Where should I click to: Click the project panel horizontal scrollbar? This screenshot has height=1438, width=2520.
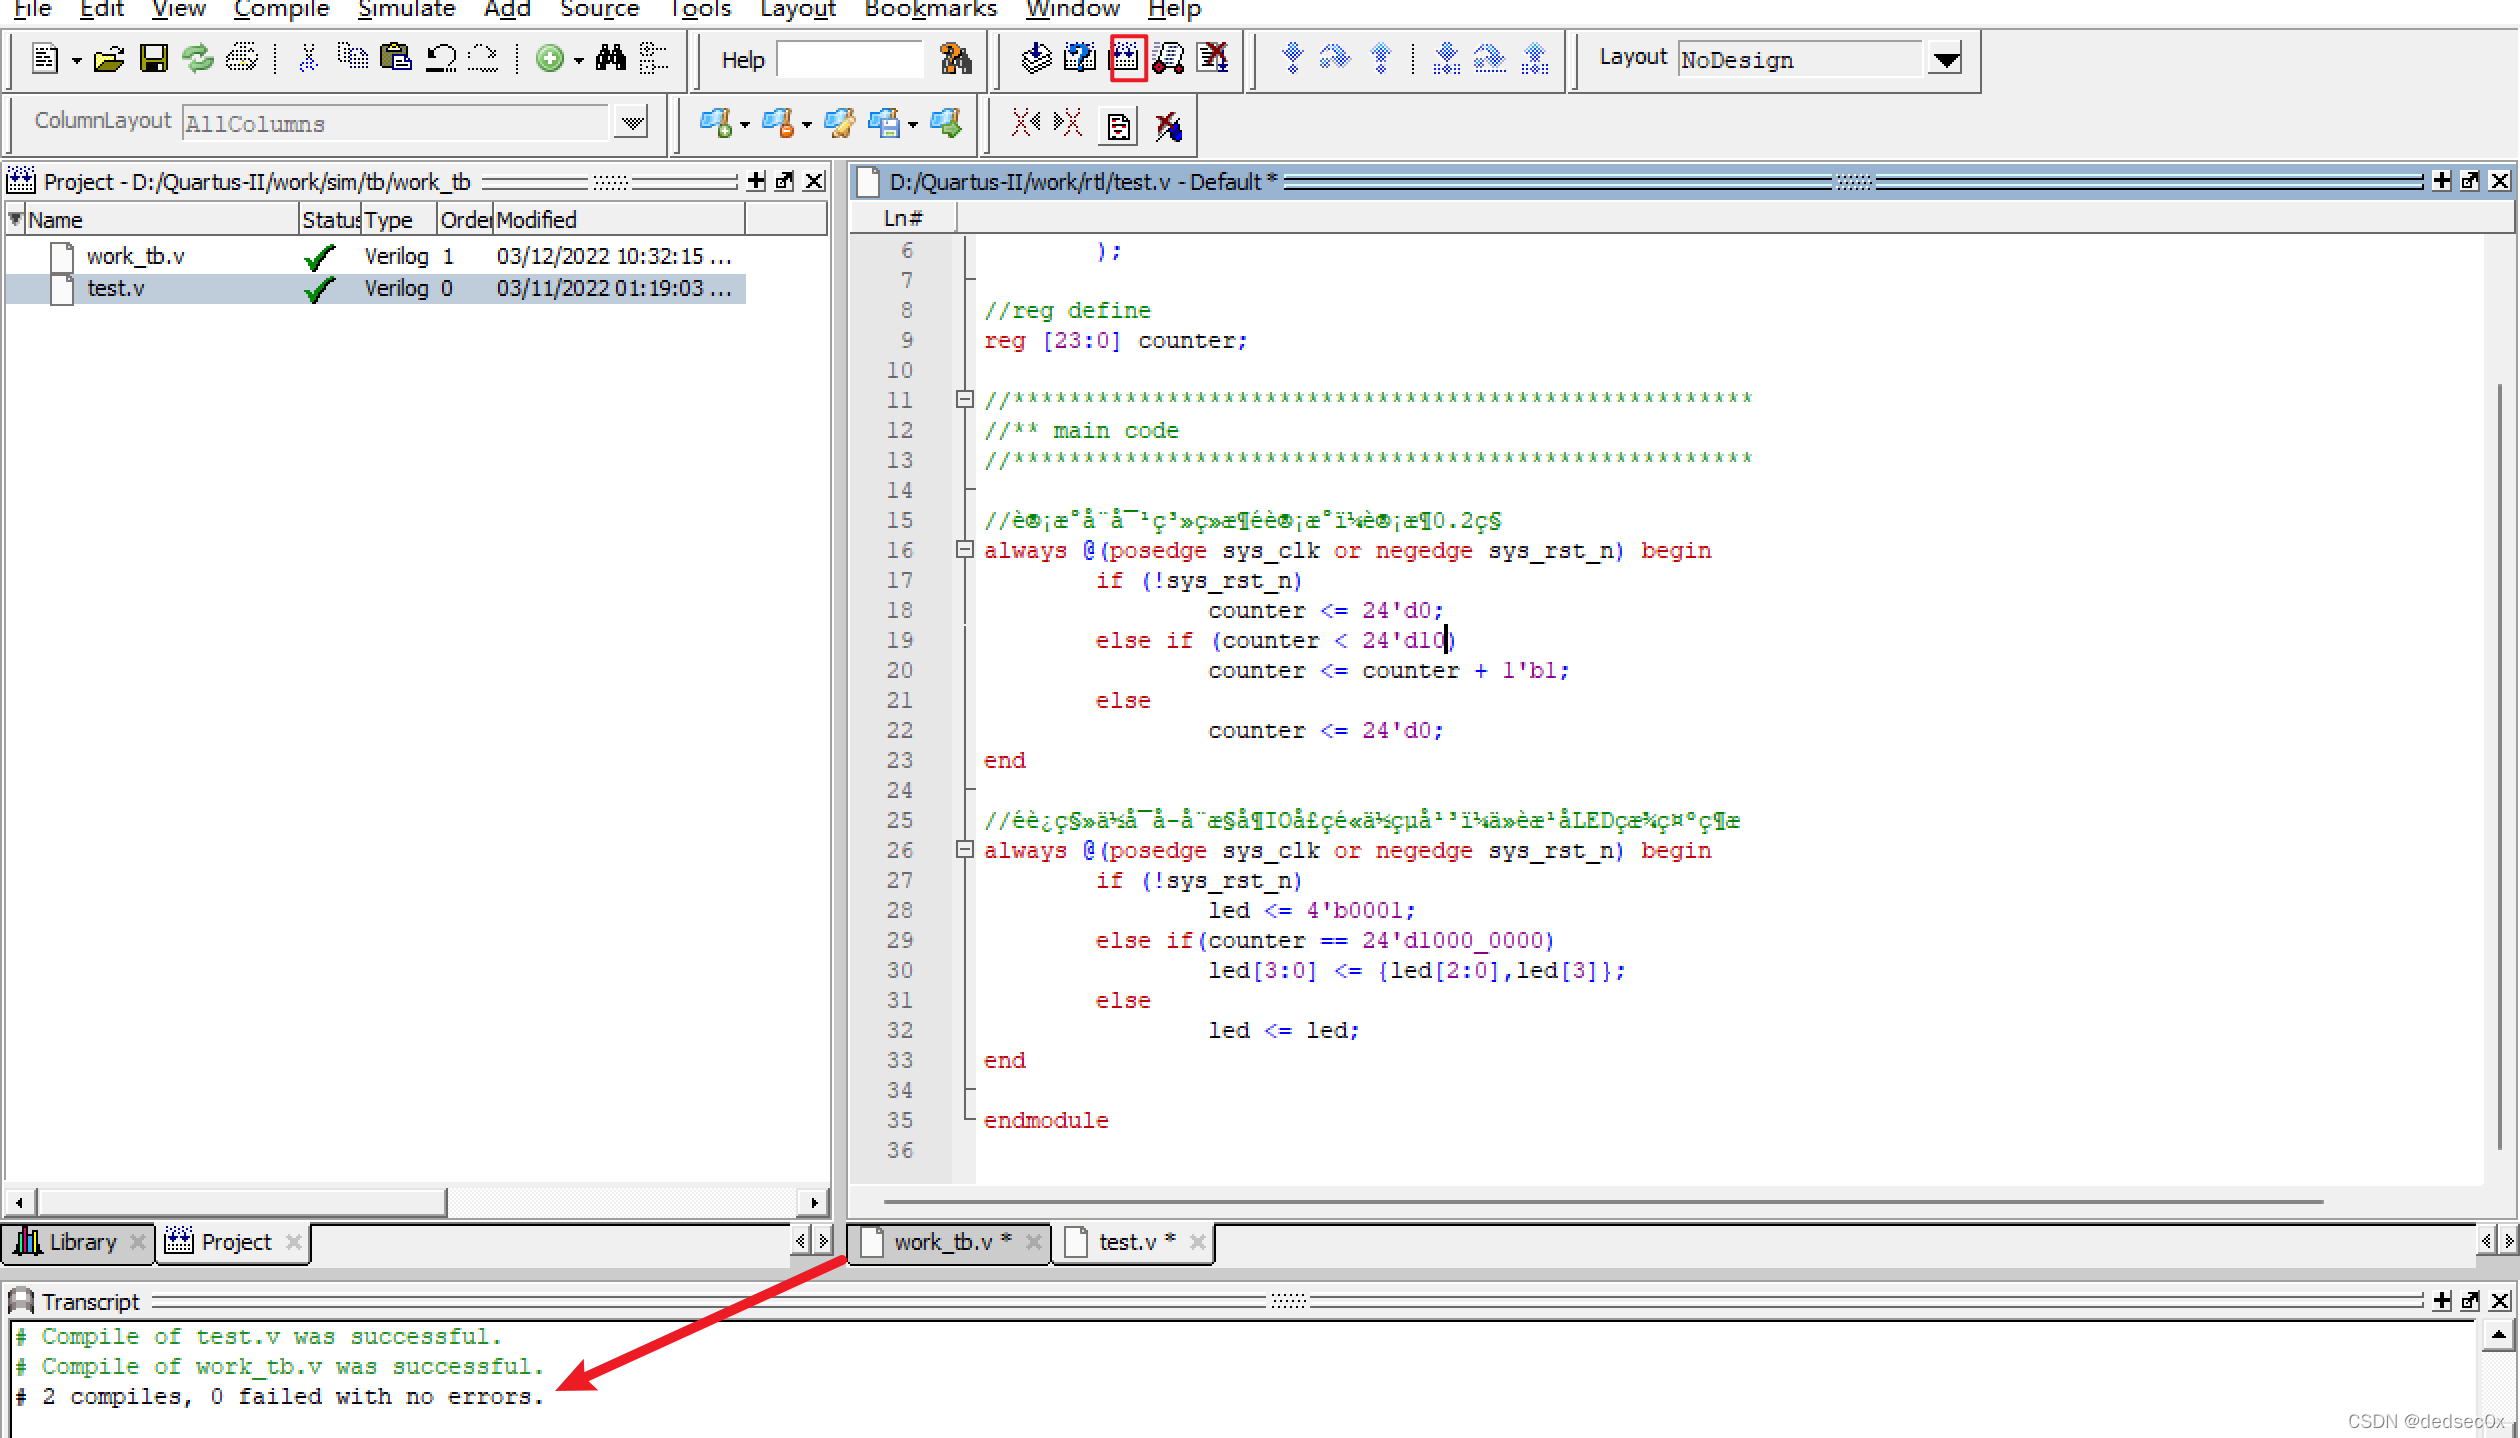(x=240, y=1201)
